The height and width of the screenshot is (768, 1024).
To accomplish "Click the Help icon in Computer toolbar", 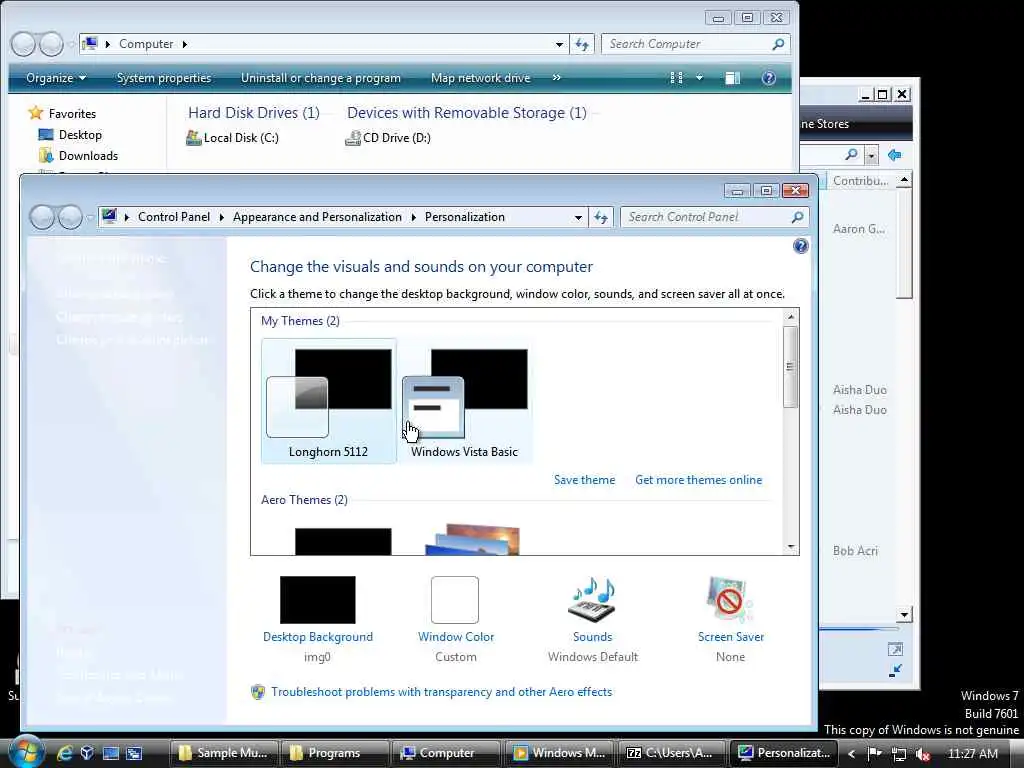I will [x=769, y=78].
